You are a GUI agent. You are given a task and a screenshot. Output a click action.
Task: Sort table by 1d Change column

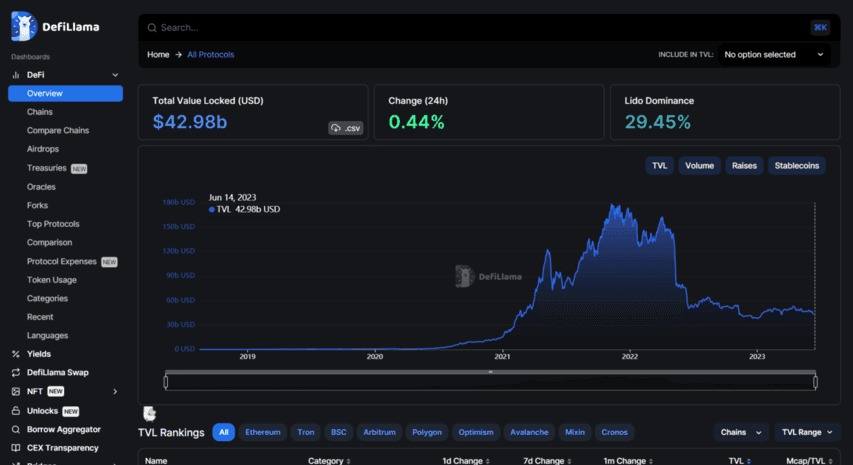click(466, 461)
